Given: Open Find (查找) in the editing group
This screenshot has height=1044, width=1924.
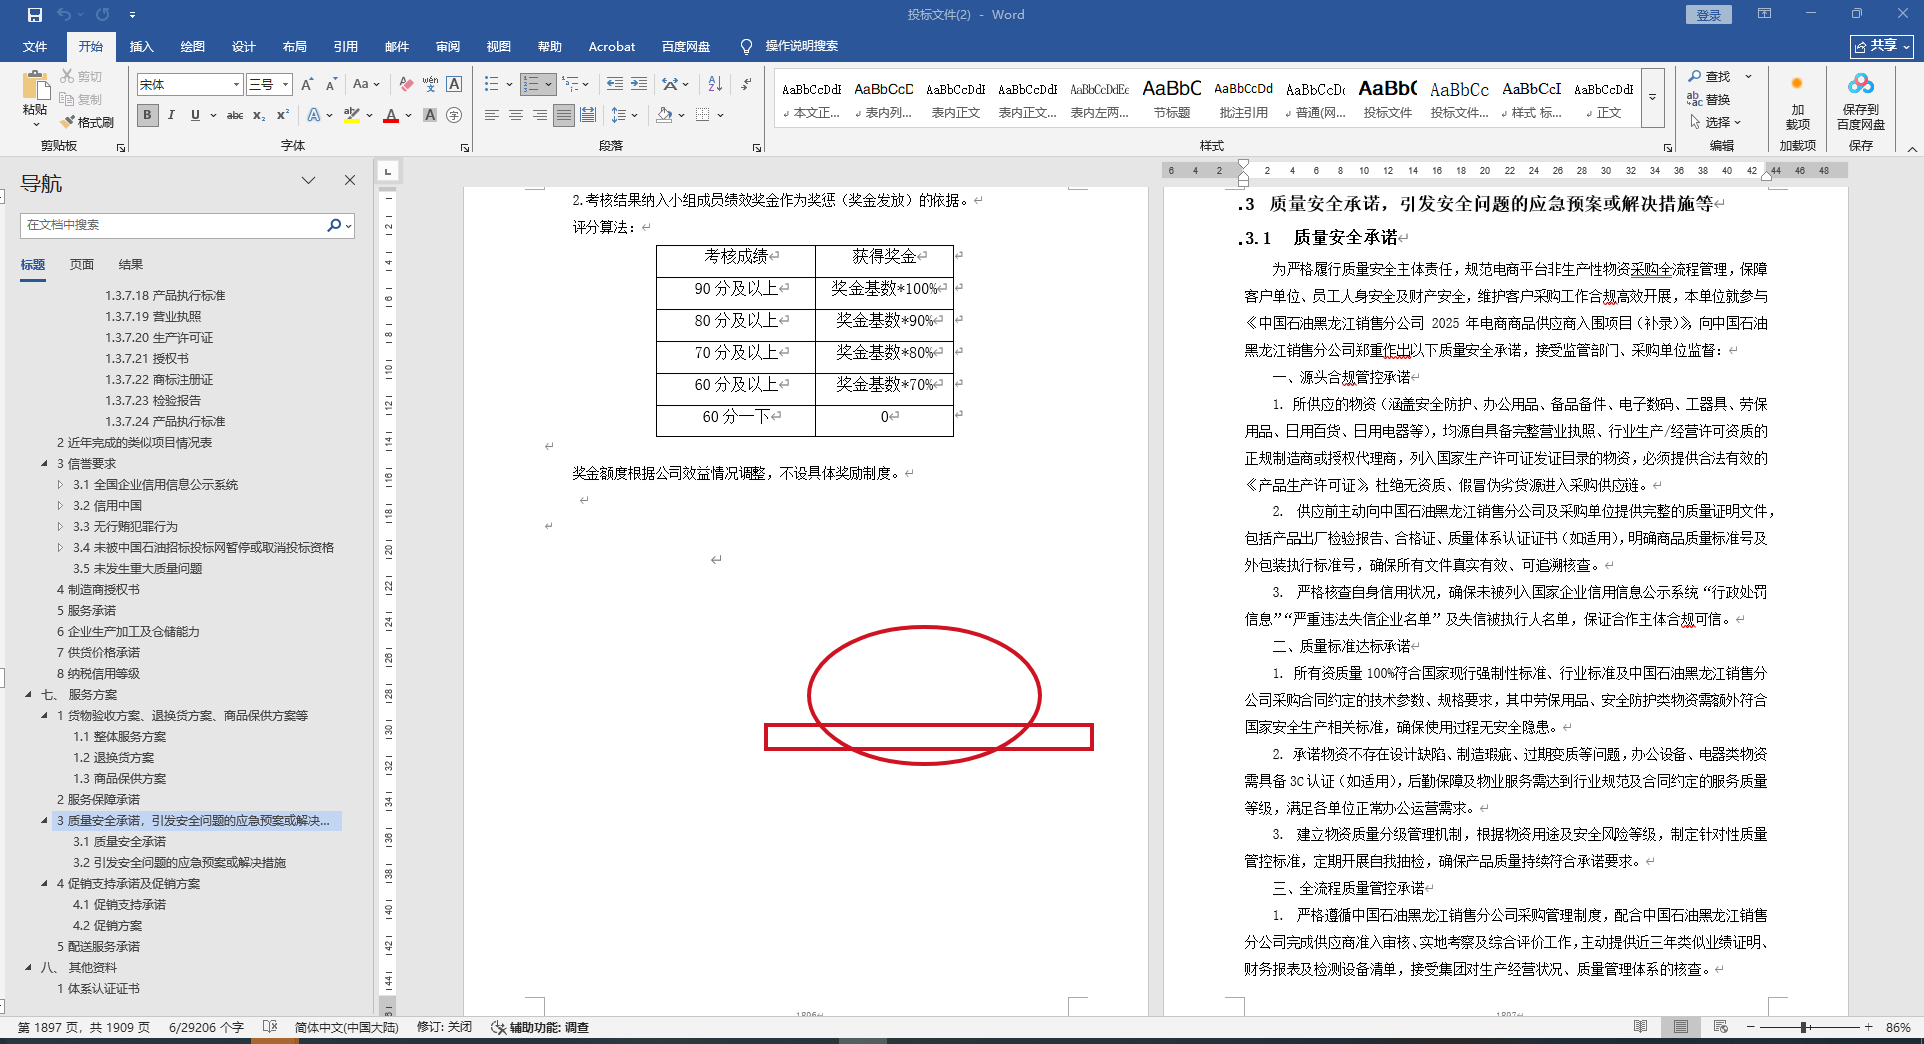Looking at the screenshot, I should point(1709,76).
